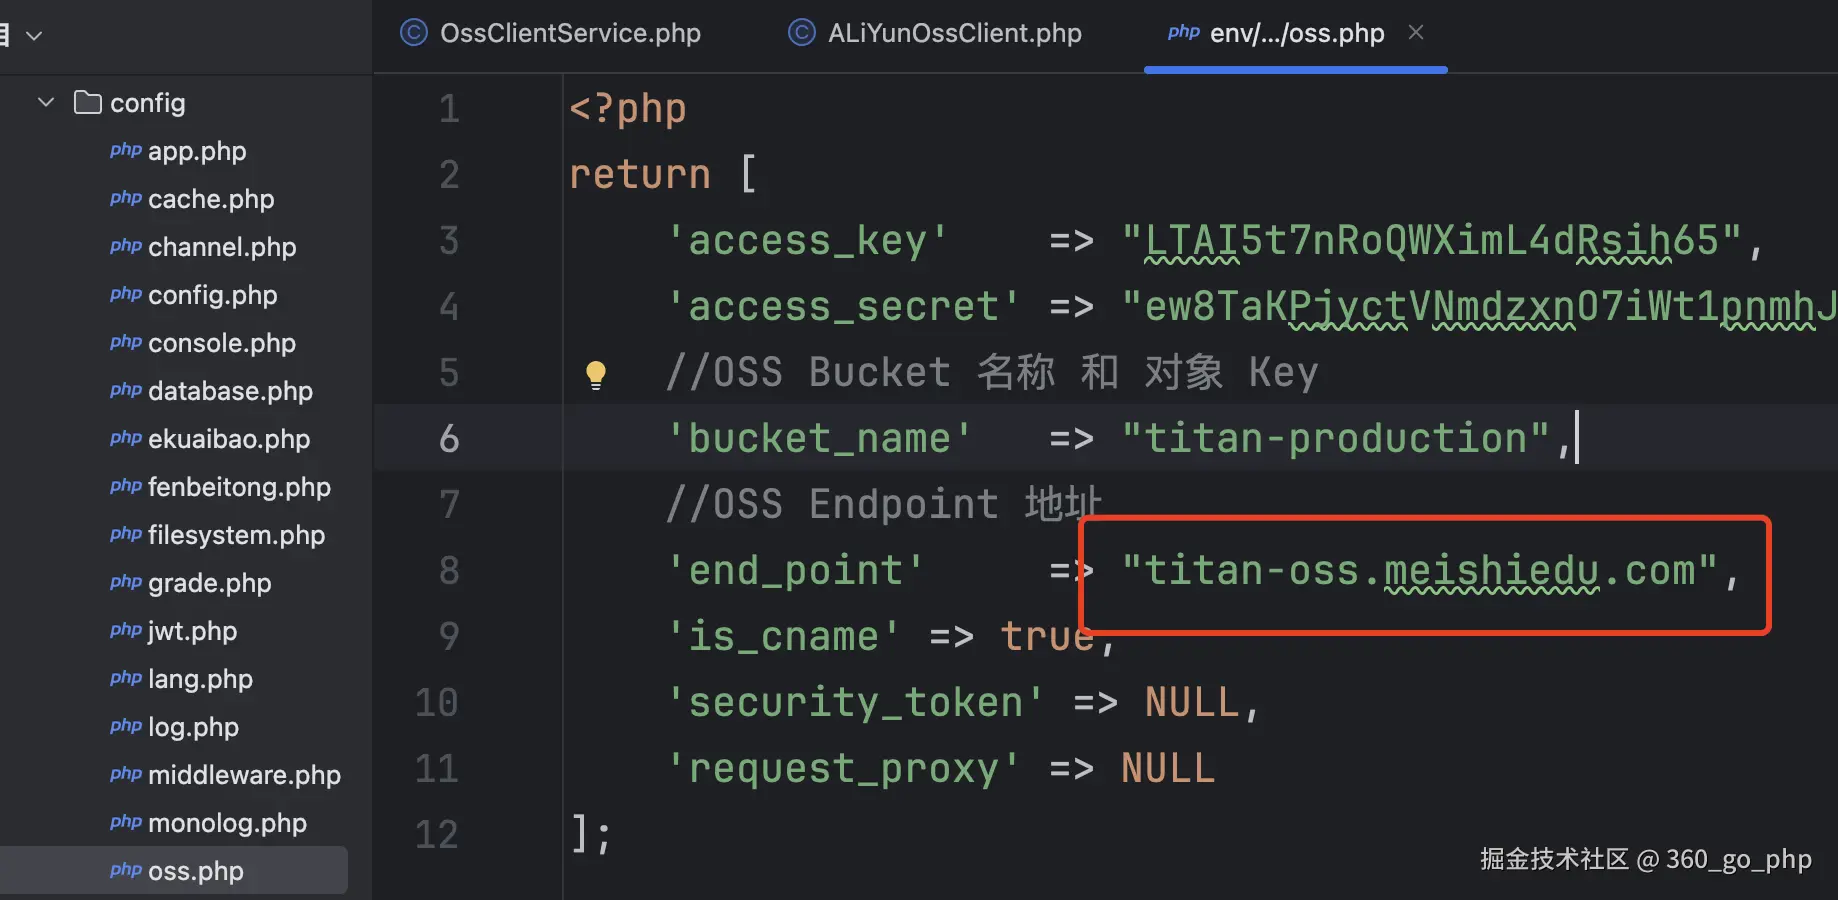Click the yellow lightbulb quick-fix icon
1838x900 pixels.
click(x=596, y=374)
